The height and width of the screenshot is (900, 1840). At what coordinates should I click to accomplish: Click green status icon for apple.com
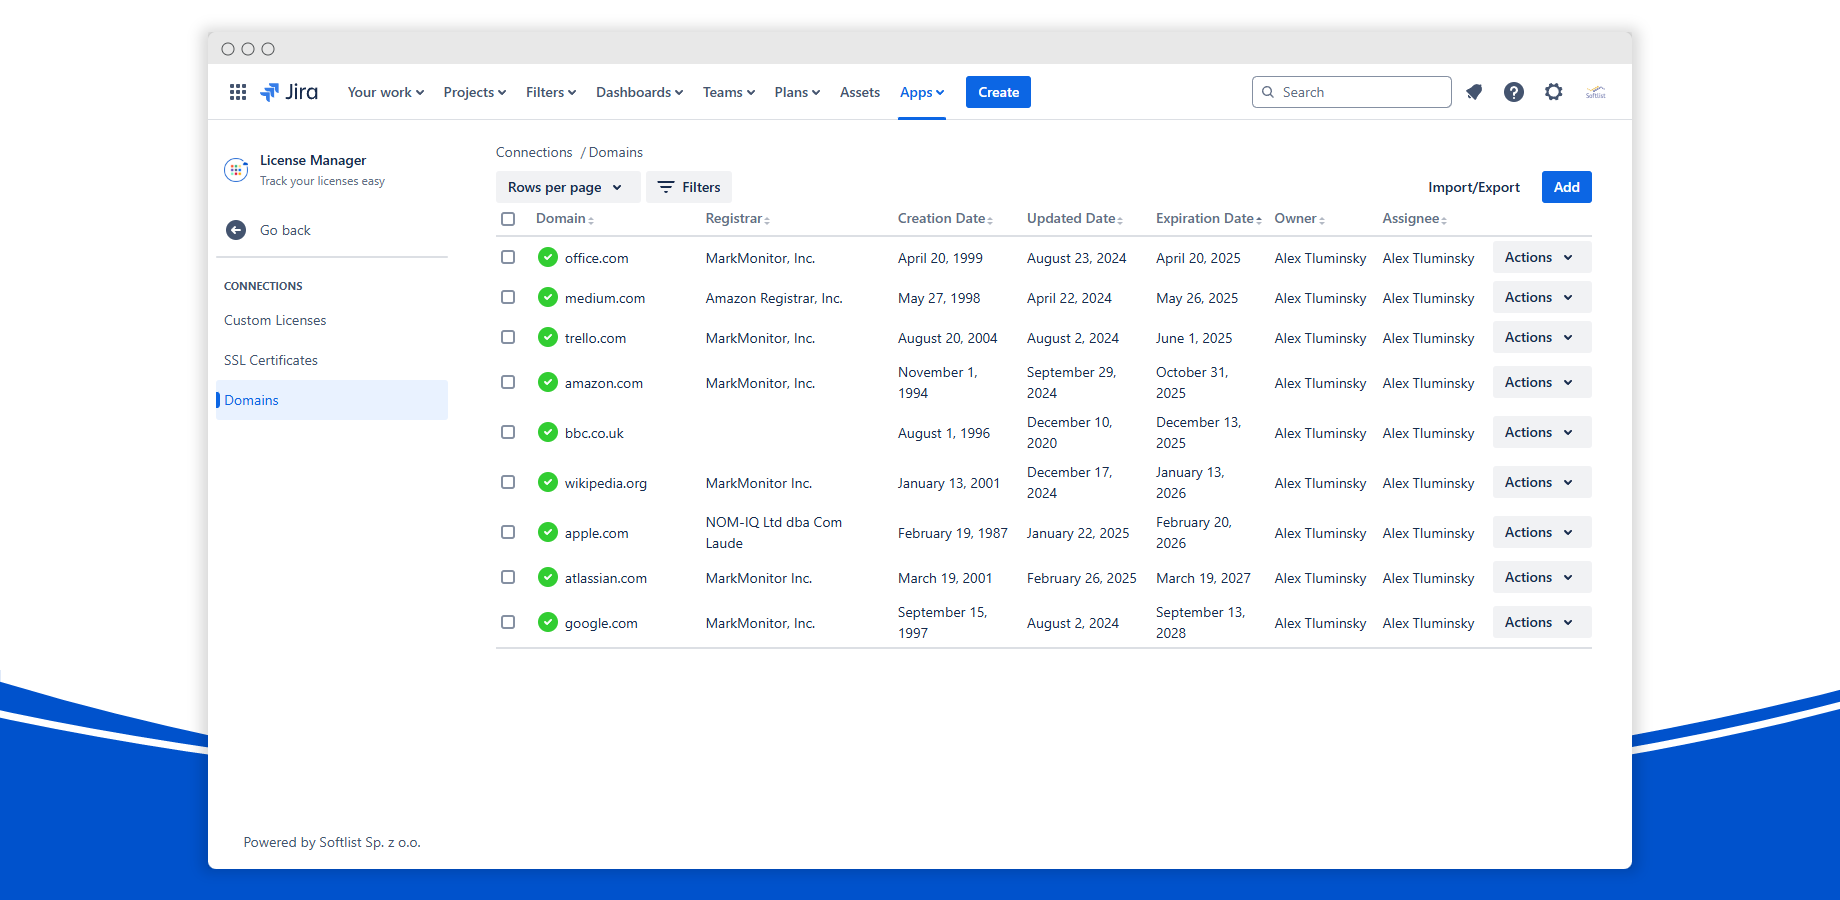coord(548,532)
